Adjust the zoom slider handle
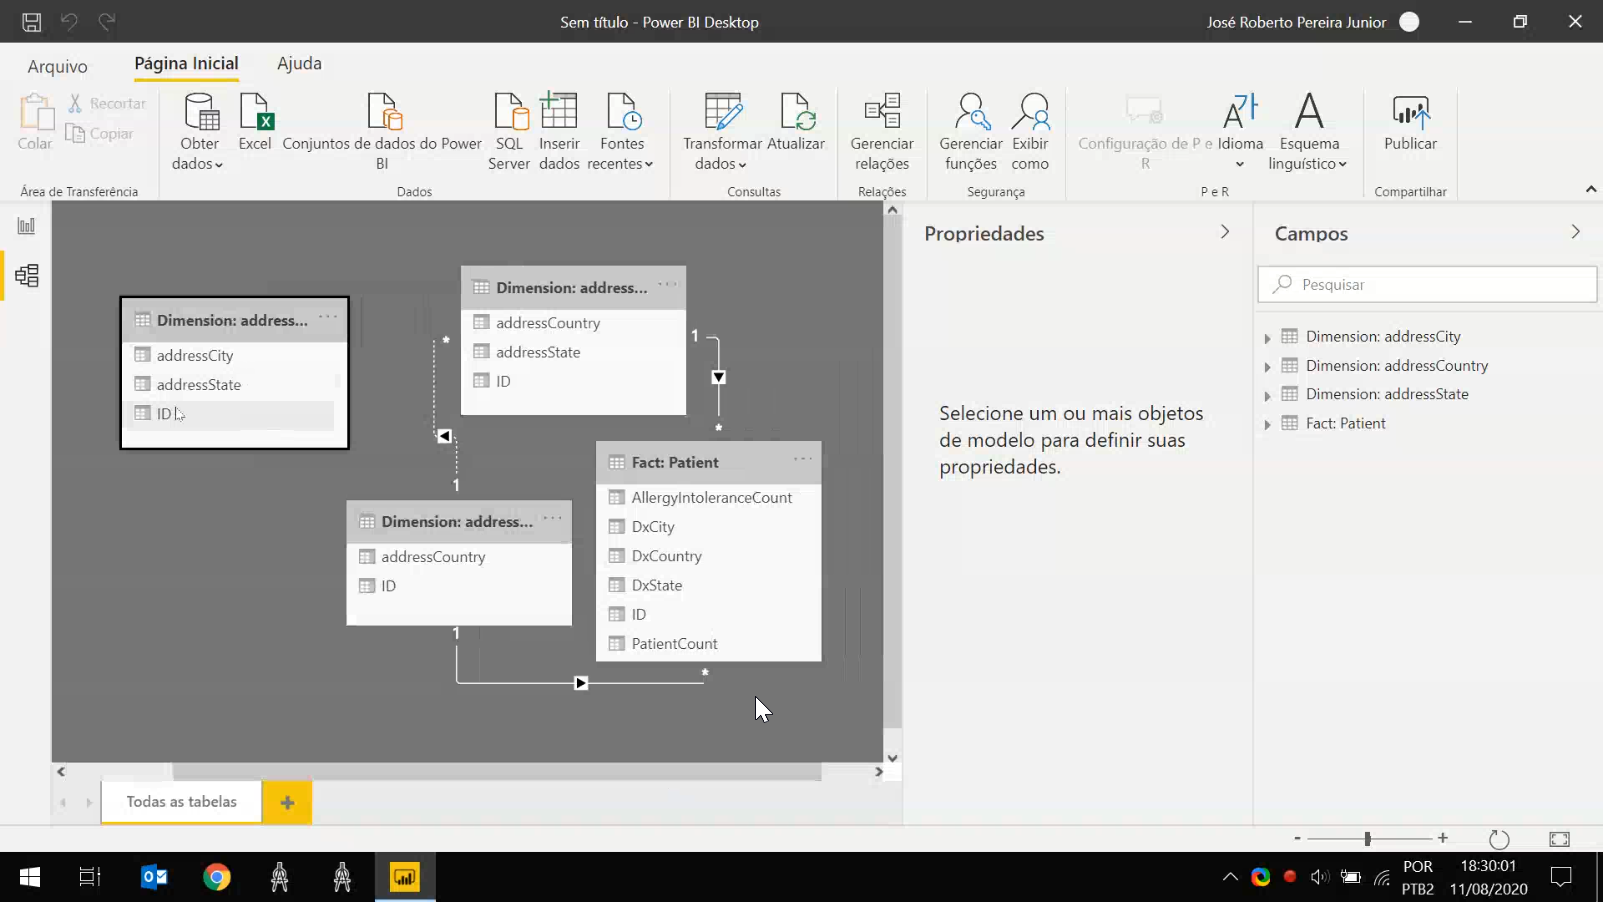This screenshot has width=1603, height=902. point(1367,838)
